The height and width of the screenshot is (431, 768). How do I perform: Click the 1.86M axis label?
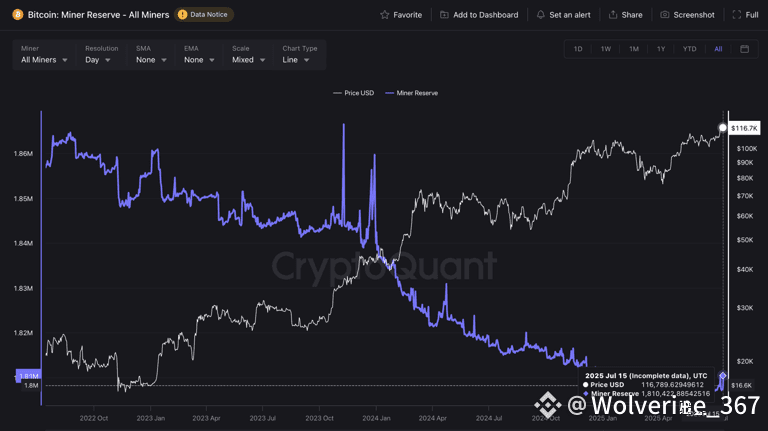pos(23,154)
